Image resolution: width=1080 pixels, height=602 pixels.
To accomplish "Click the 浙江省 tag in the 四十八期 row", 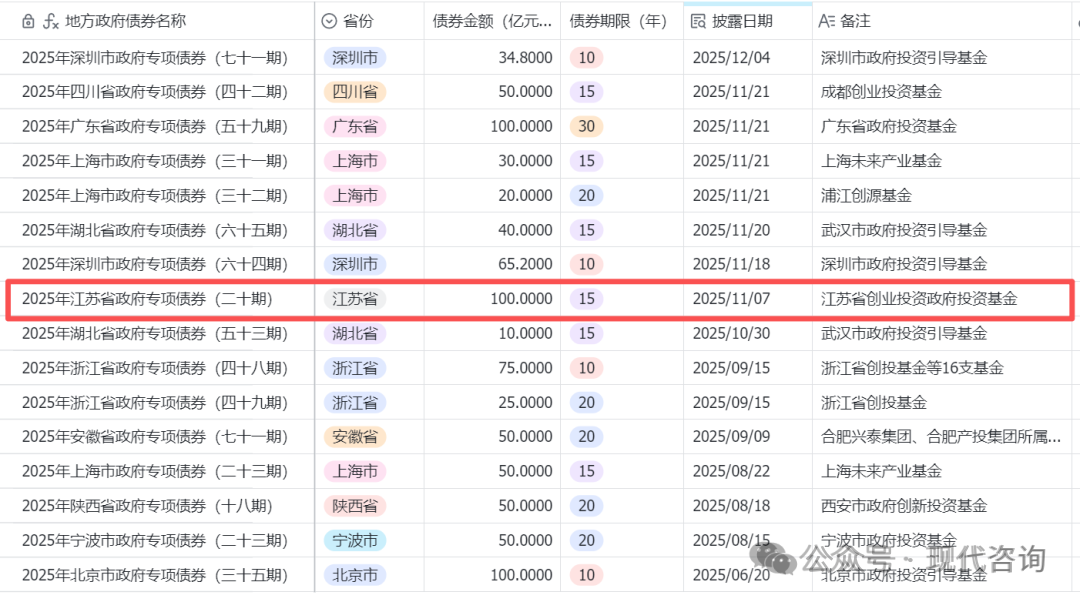I will pos(355,368).
